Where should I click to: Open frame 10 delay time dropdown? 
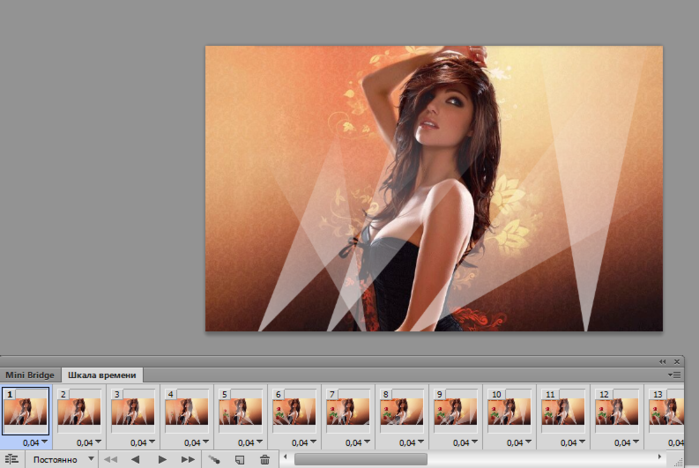519,443
